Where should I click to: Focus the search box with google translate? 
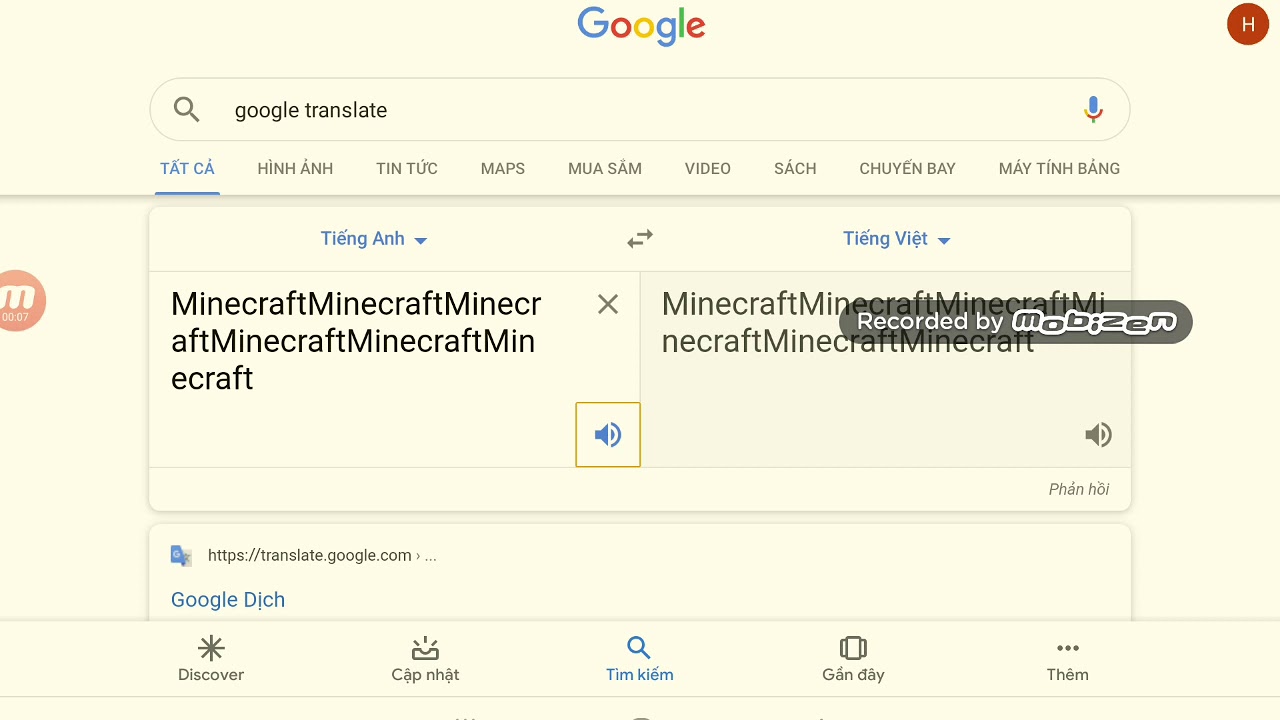coord(640,110)
